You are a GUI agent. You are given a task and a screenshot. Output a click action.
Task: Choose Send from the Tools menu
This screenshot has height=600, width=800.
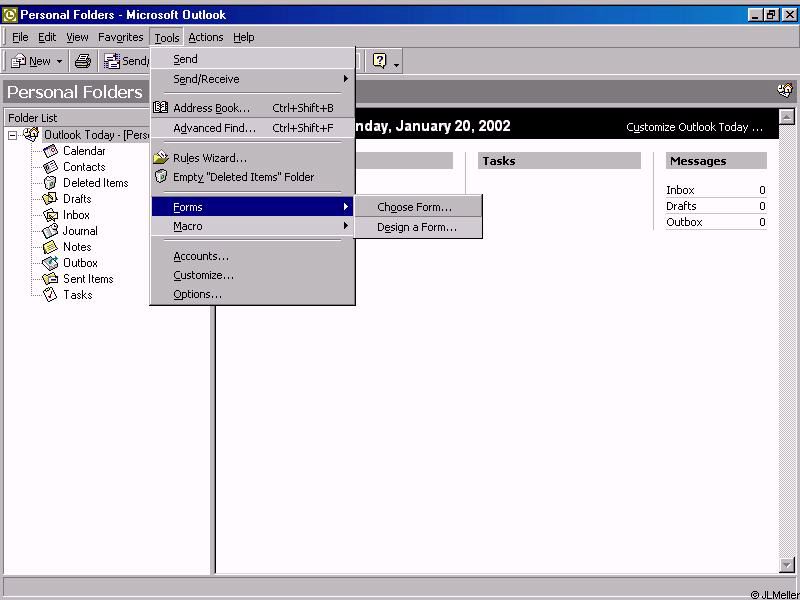pos(252,59)
